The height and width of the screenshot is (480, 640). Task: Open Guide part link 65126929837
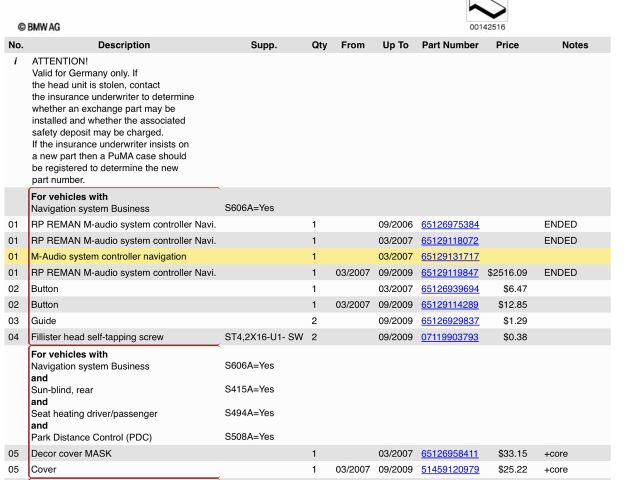(x=450, y=321)
